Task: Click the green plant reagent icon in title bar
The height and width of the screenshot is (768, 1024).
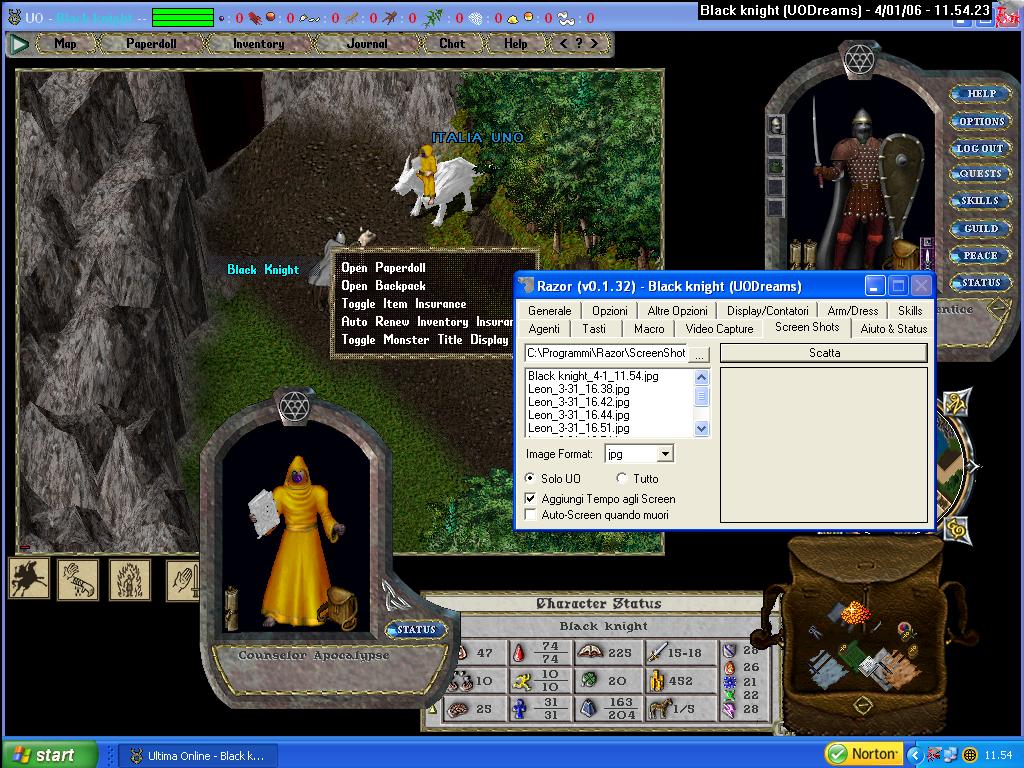Action: [432, 18]
